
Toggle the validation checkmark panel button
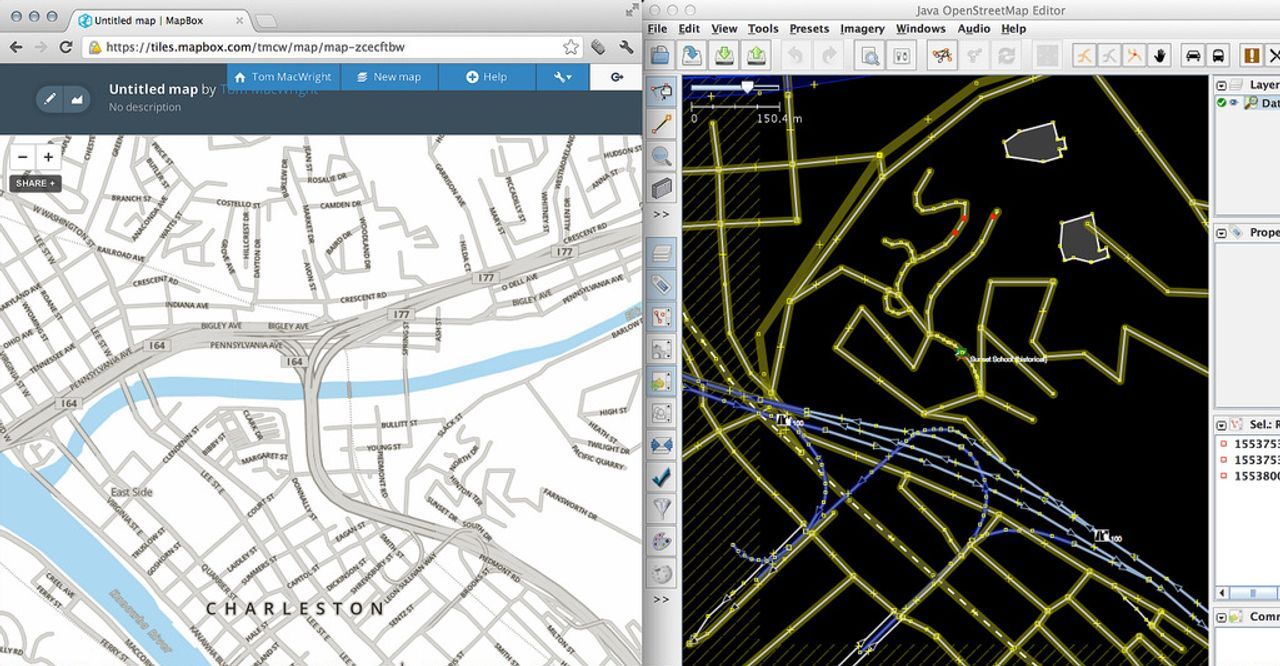(x=661, y=477)
